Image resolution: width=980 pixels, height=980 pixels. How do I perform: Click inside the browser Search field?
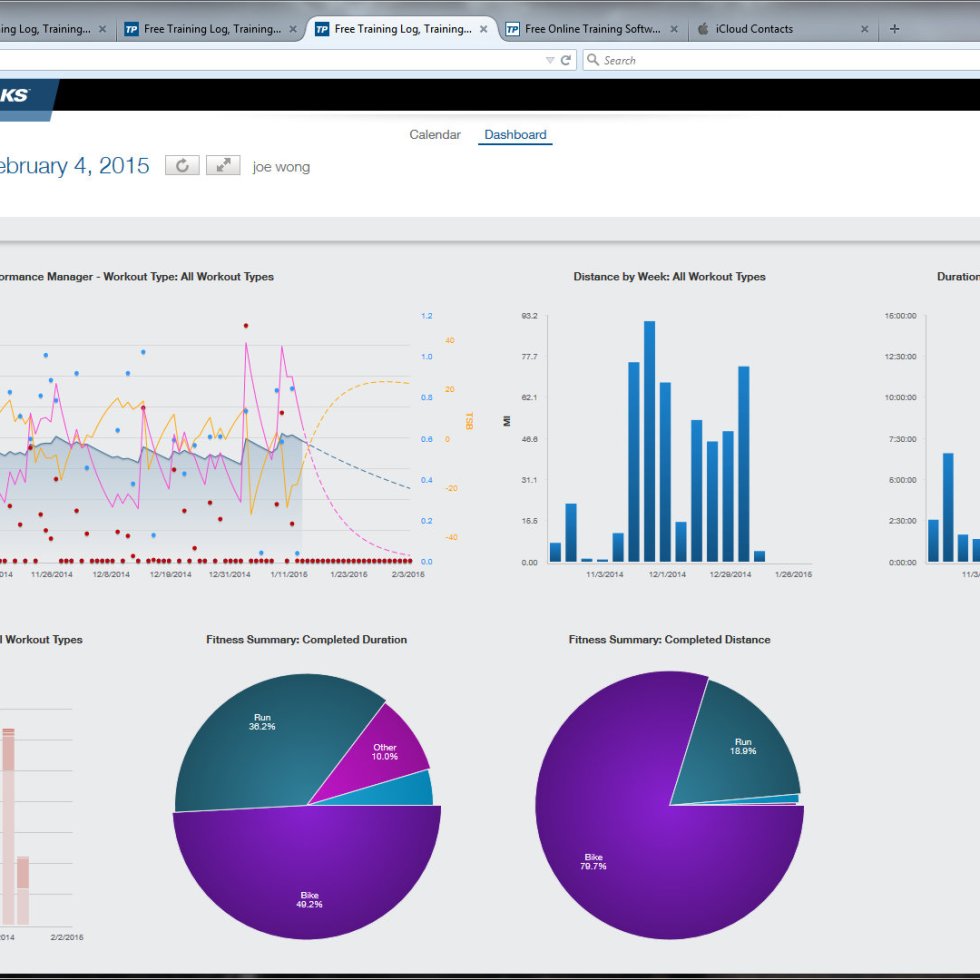point(780,60)
